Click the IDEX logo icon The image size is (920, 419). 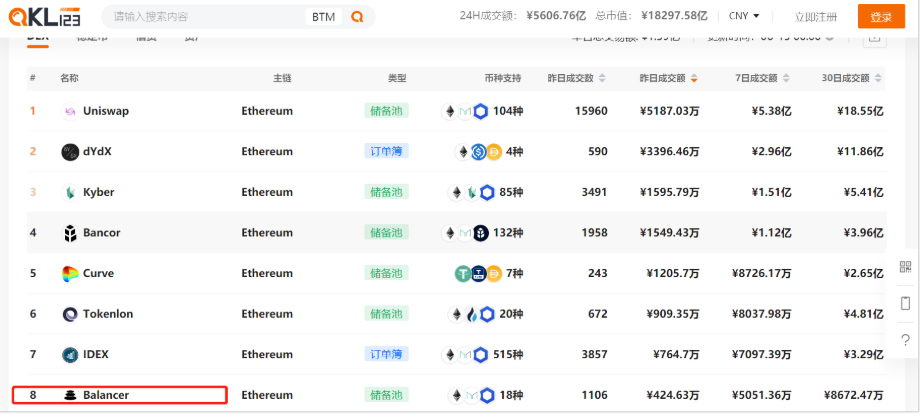pyautogui.click(x=70, y=354)
